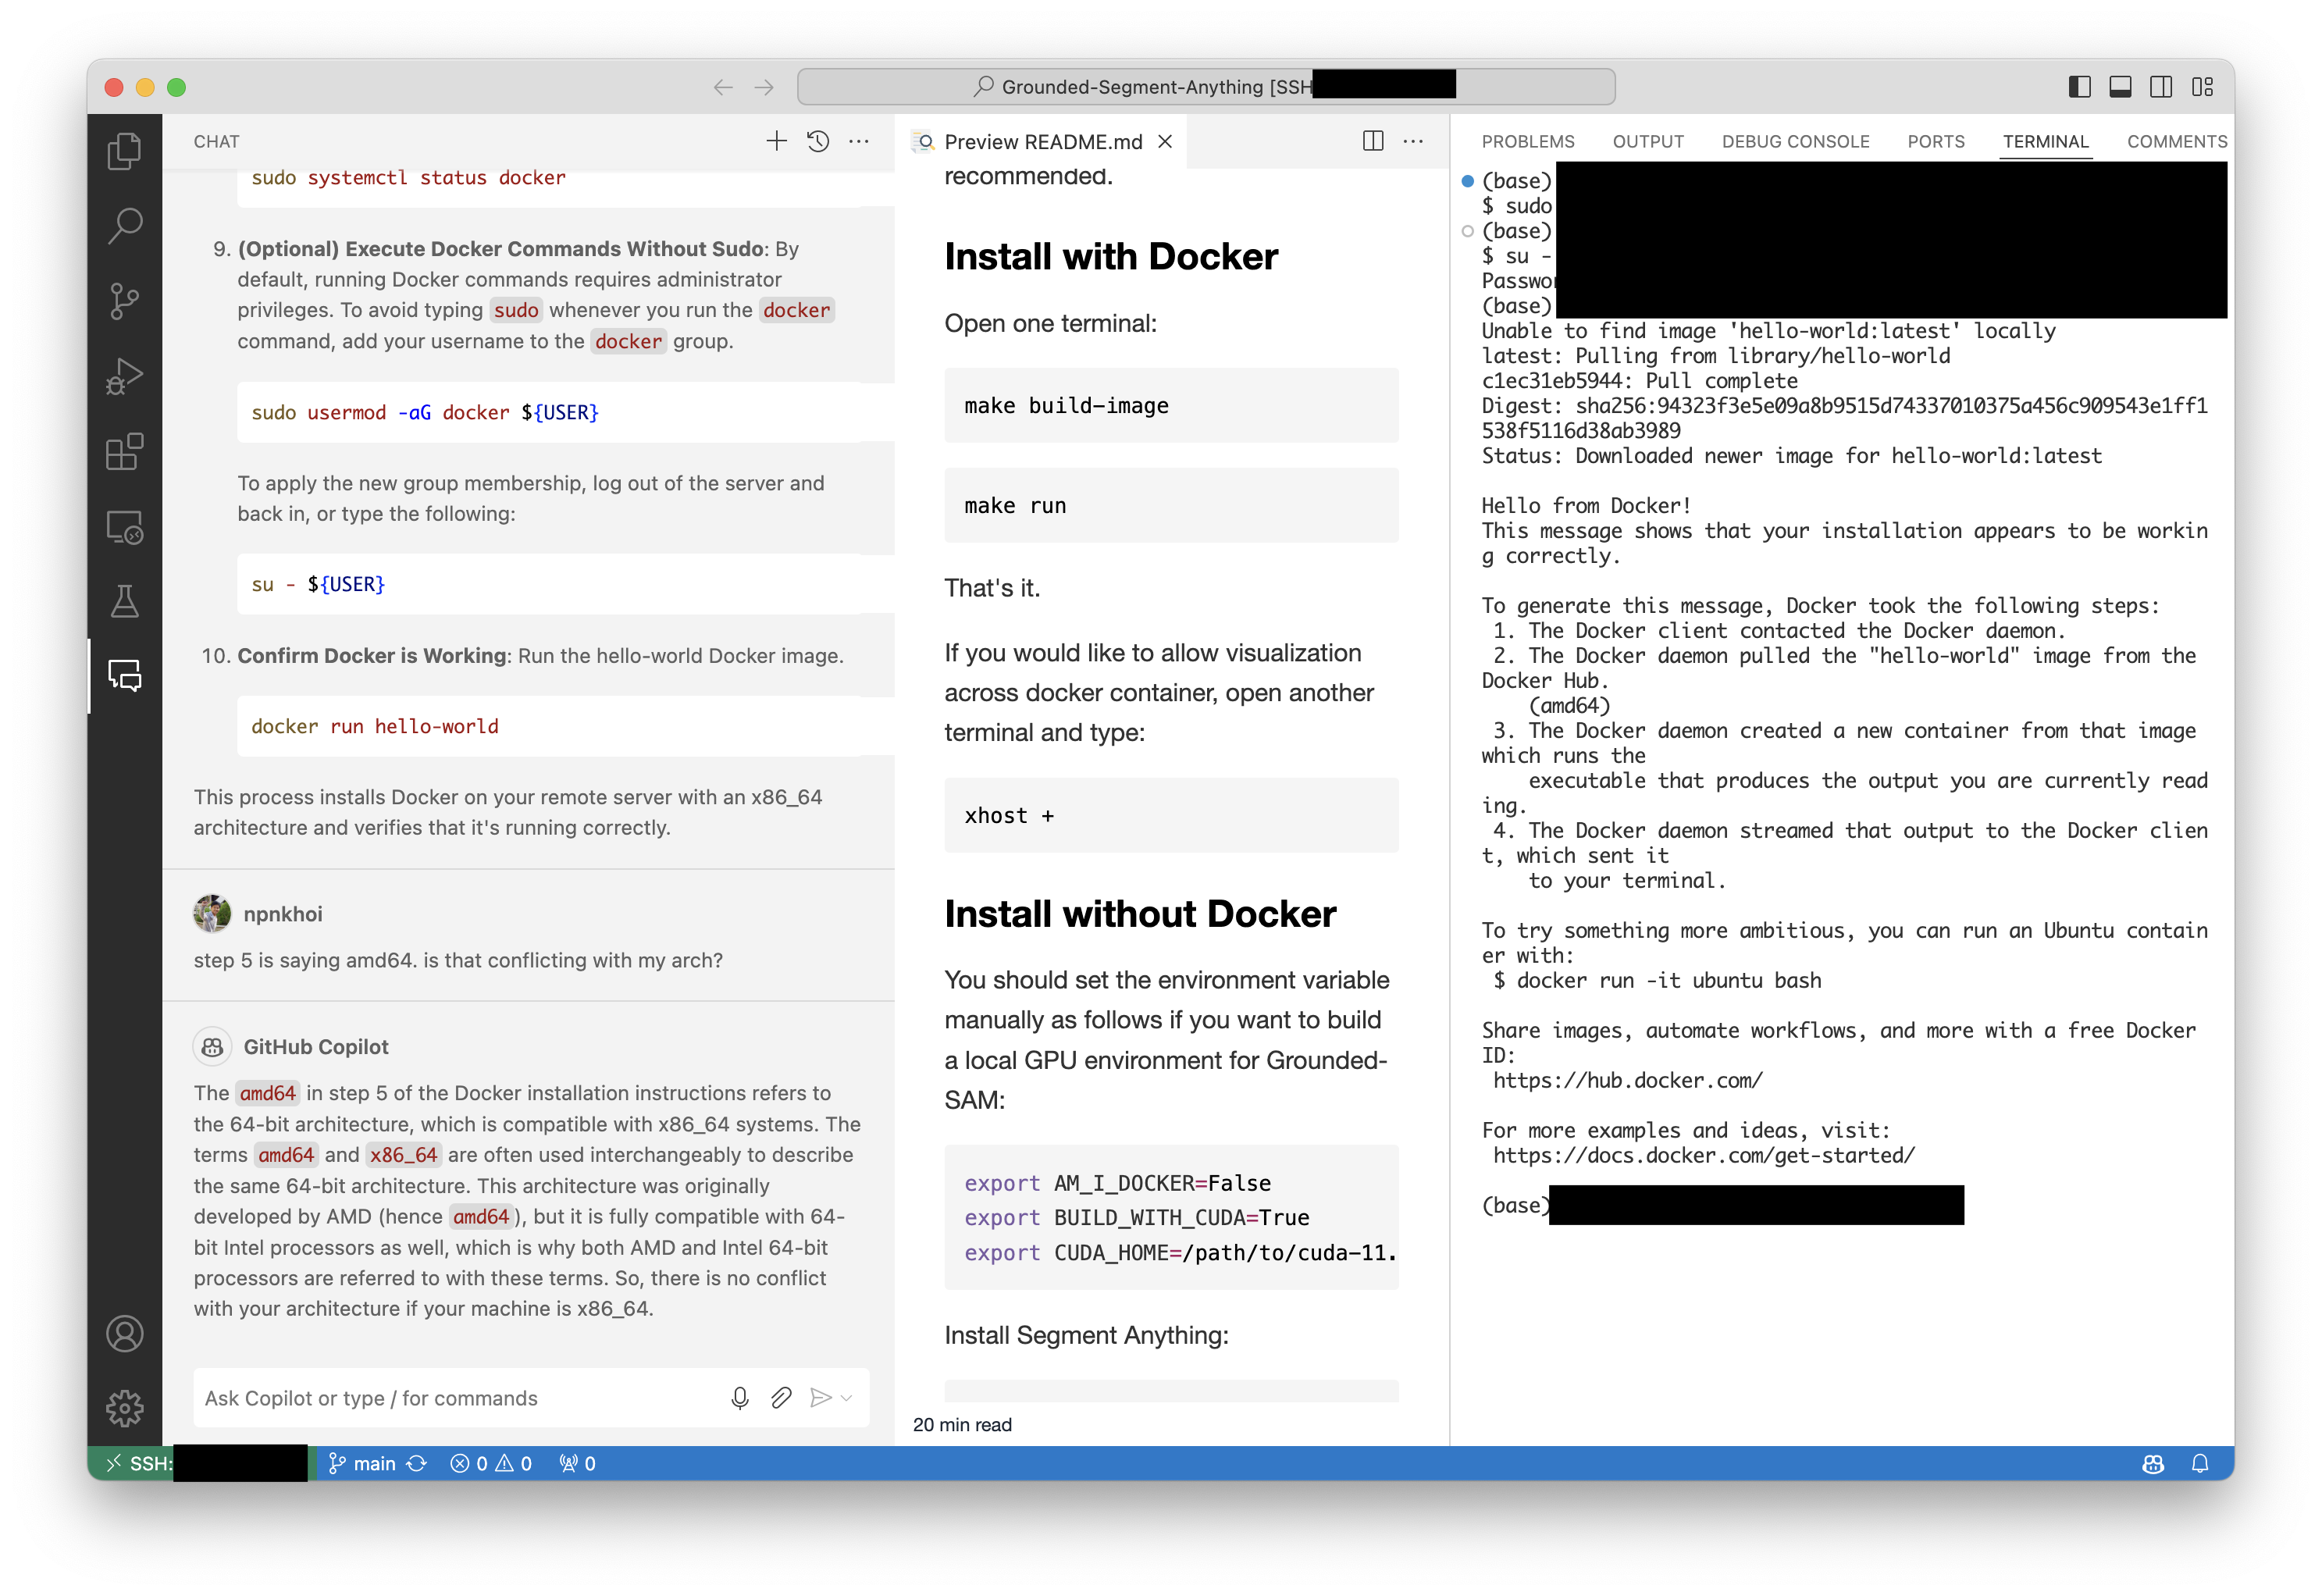
Task: Click the CHAT panel title
Action: [216, 141]
